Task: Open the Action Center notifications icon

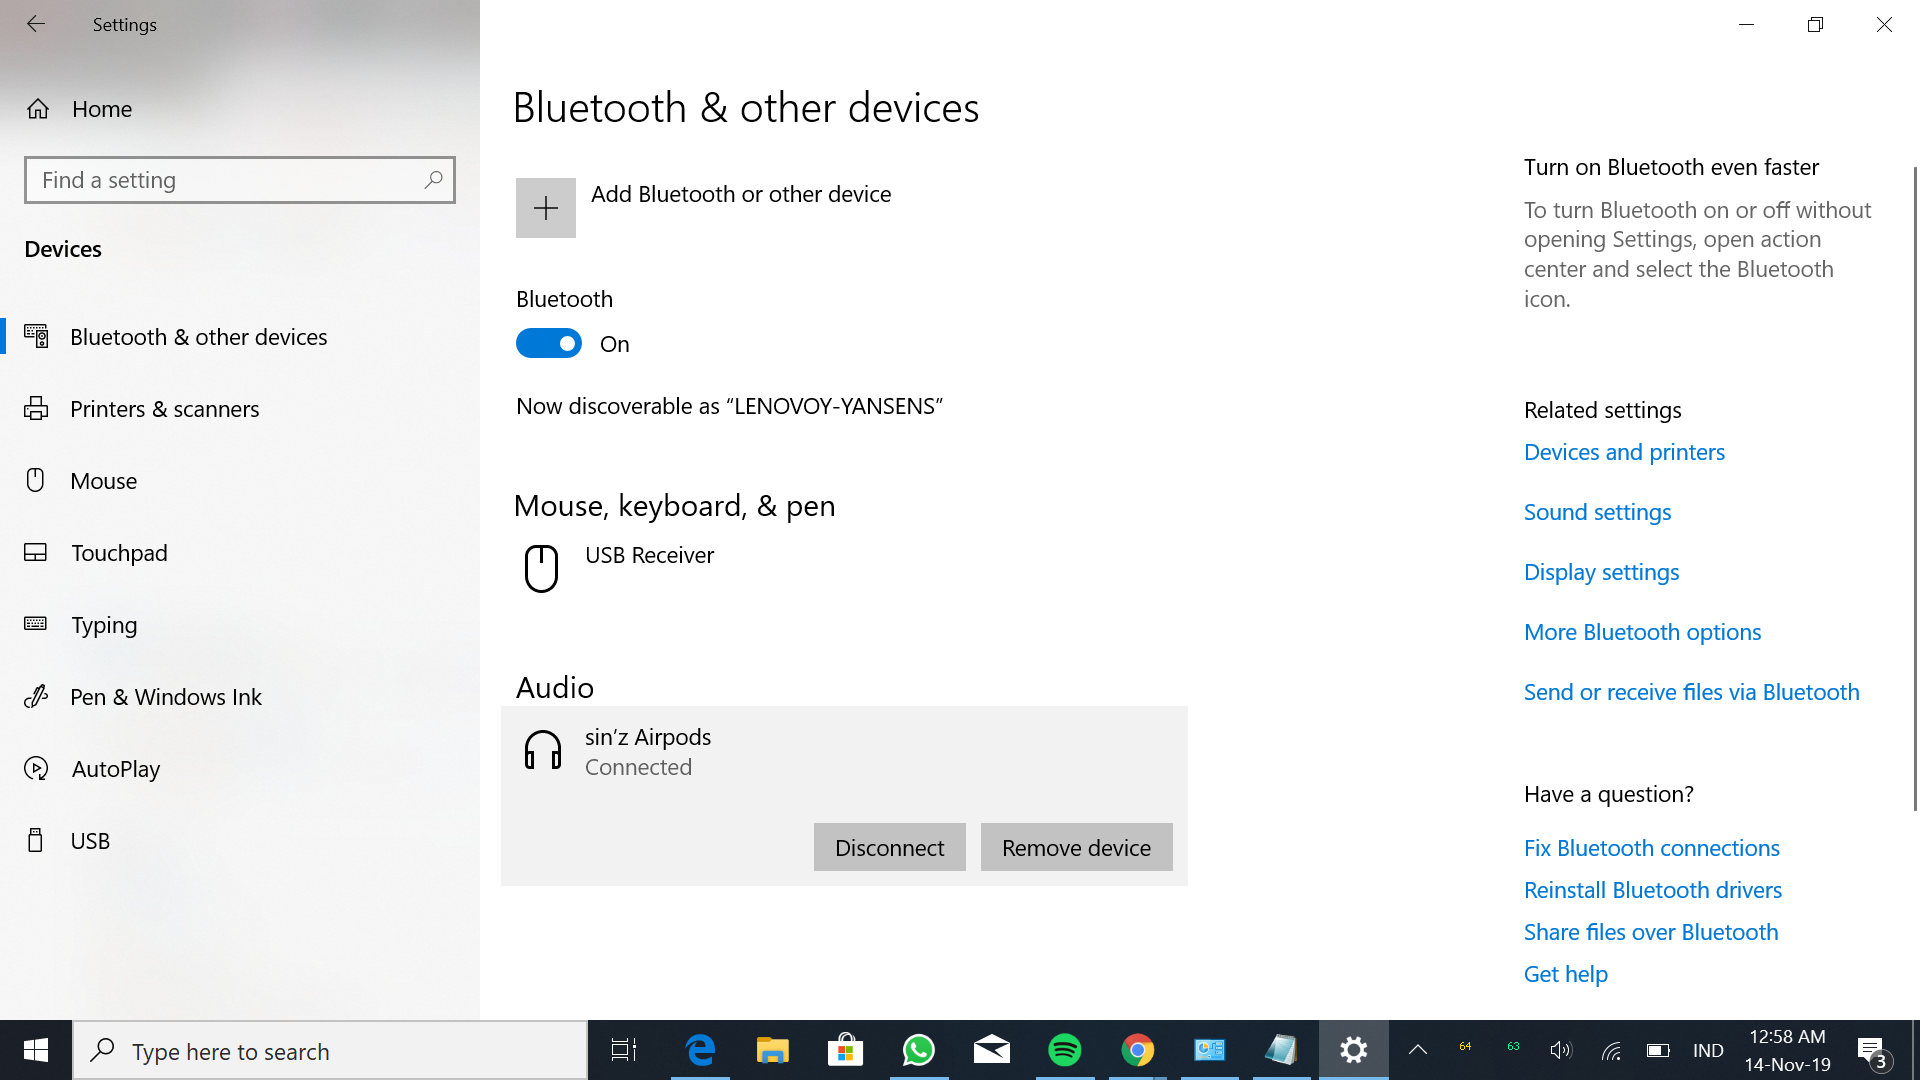Action: (1874, 1050)
